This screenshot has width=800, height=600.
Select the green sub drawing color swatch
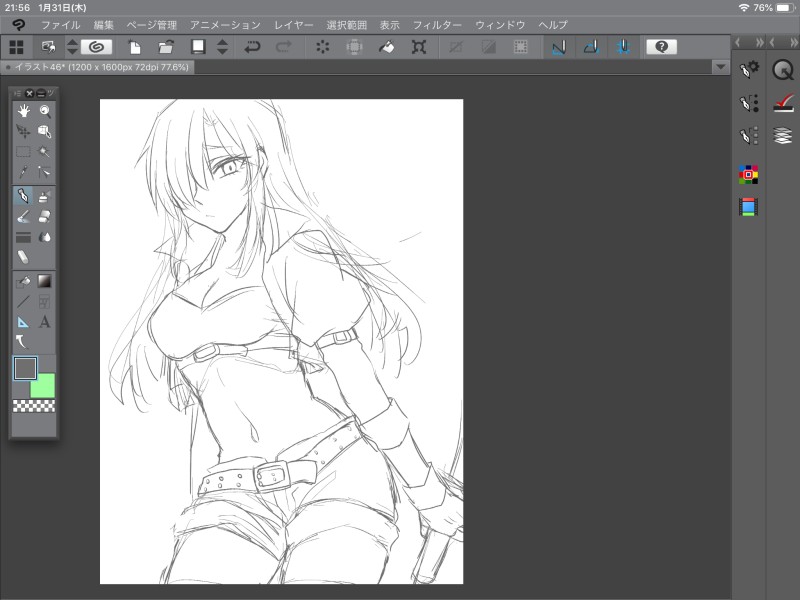pyautogui.click(x=43, y=386)
